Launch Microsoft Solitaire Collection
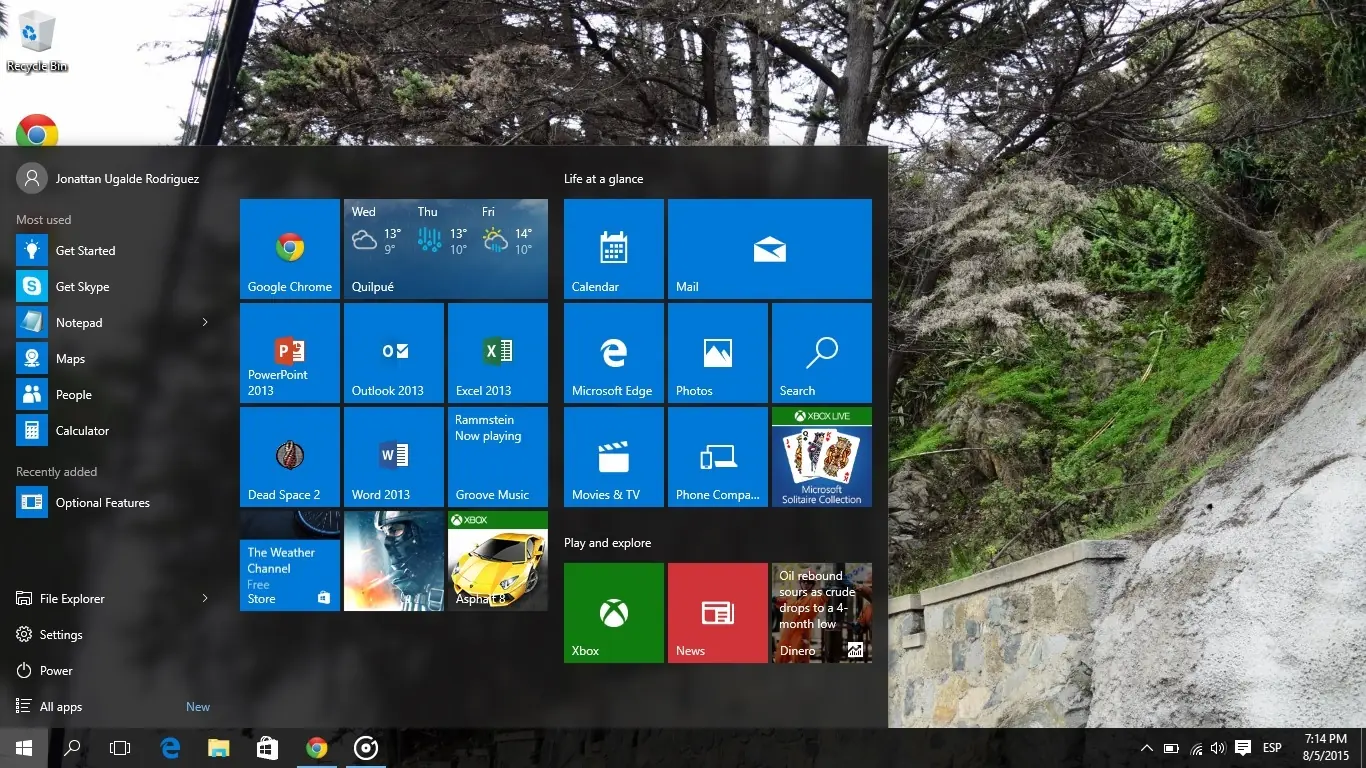This screenshot has width=1366, height=768. coord(821,456)
